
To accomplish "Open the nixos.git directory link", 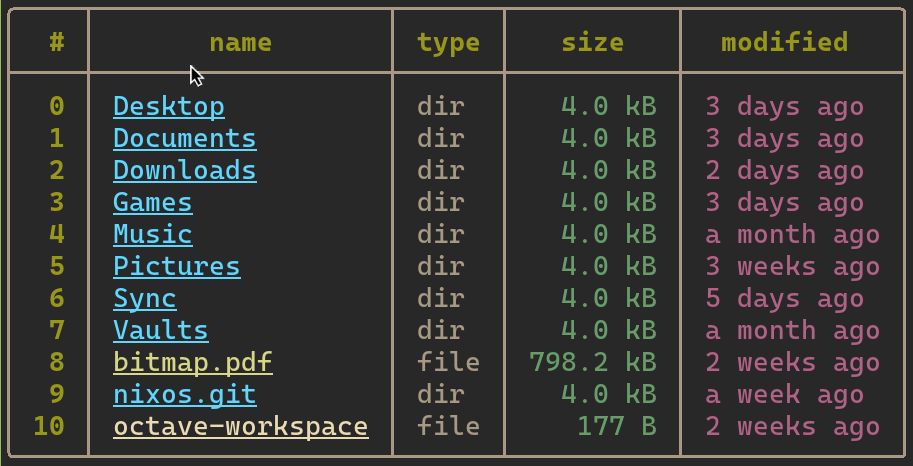I will coord(185,395).
